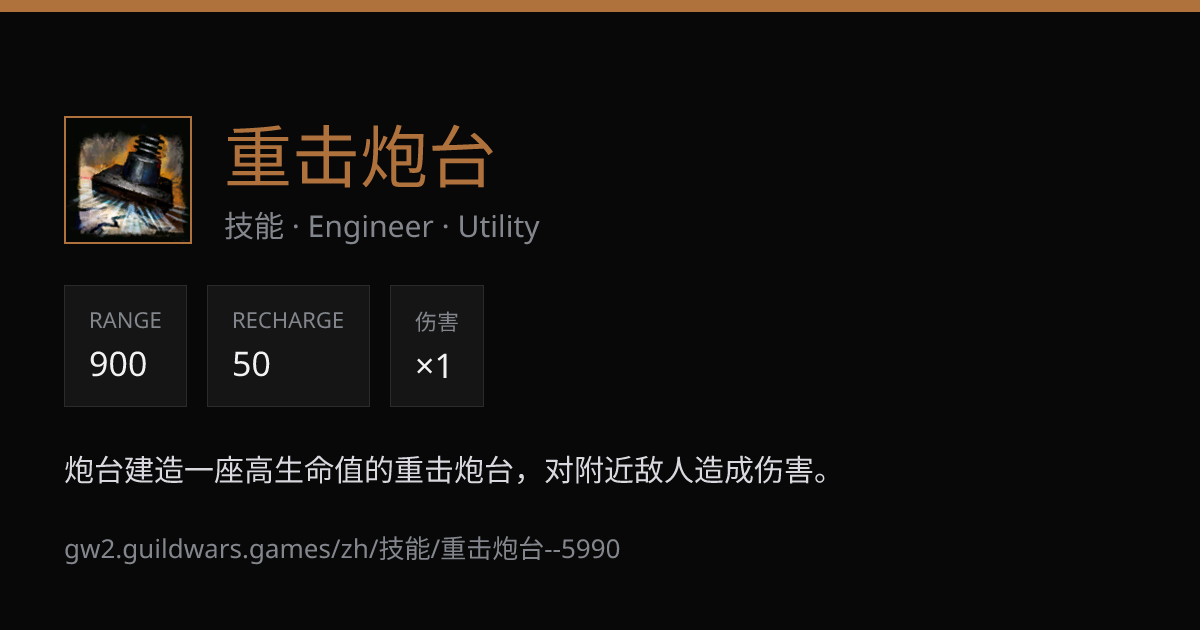Click the 伤害 damage stat box
The height and width of the screenshot is (630, 1200).
(437, 346)
